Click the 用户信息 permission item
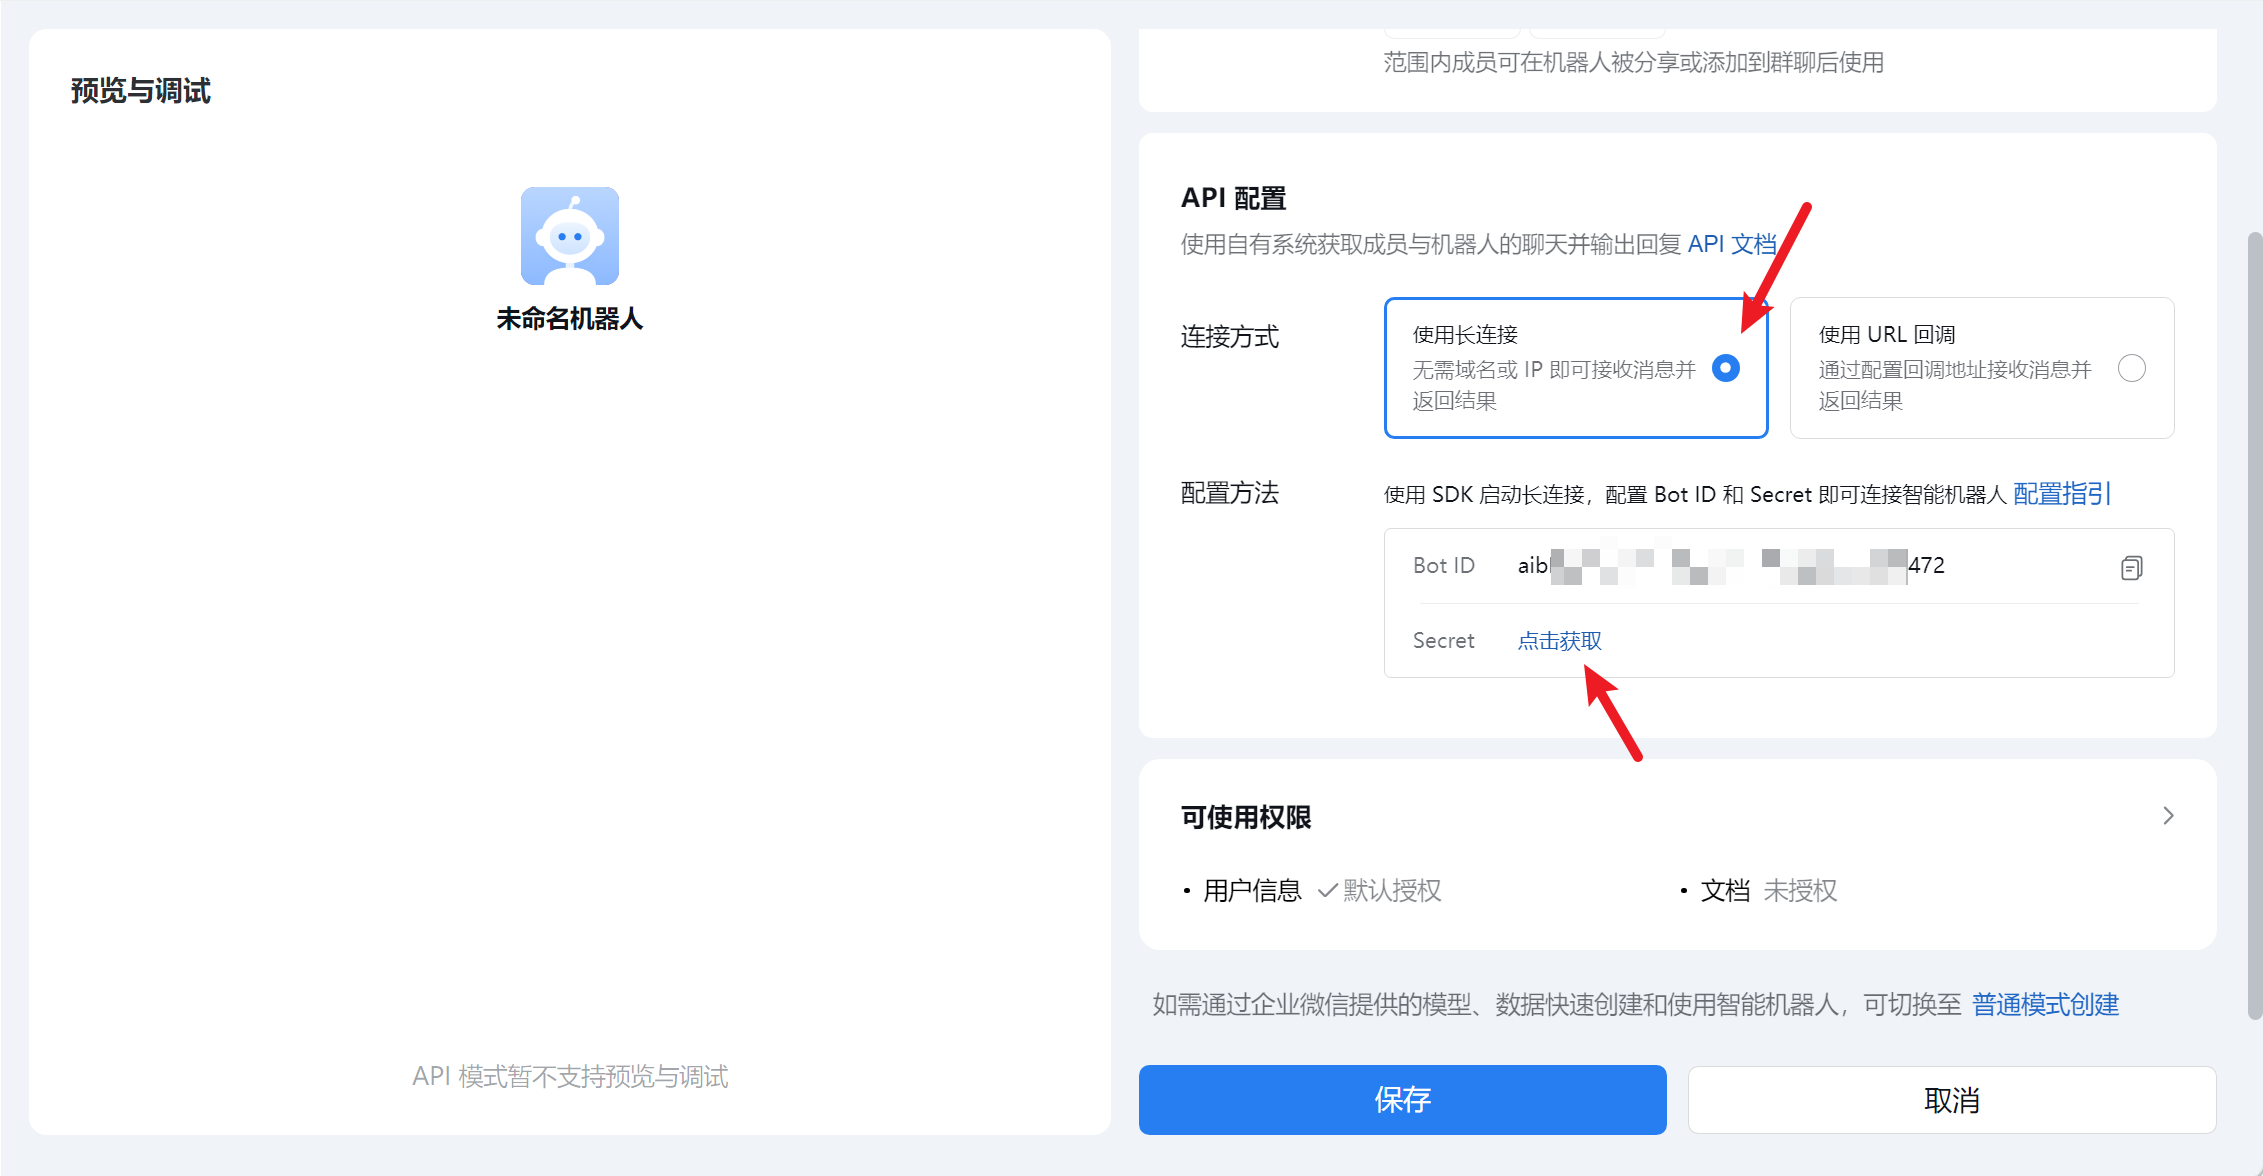 pos(1252,890)
